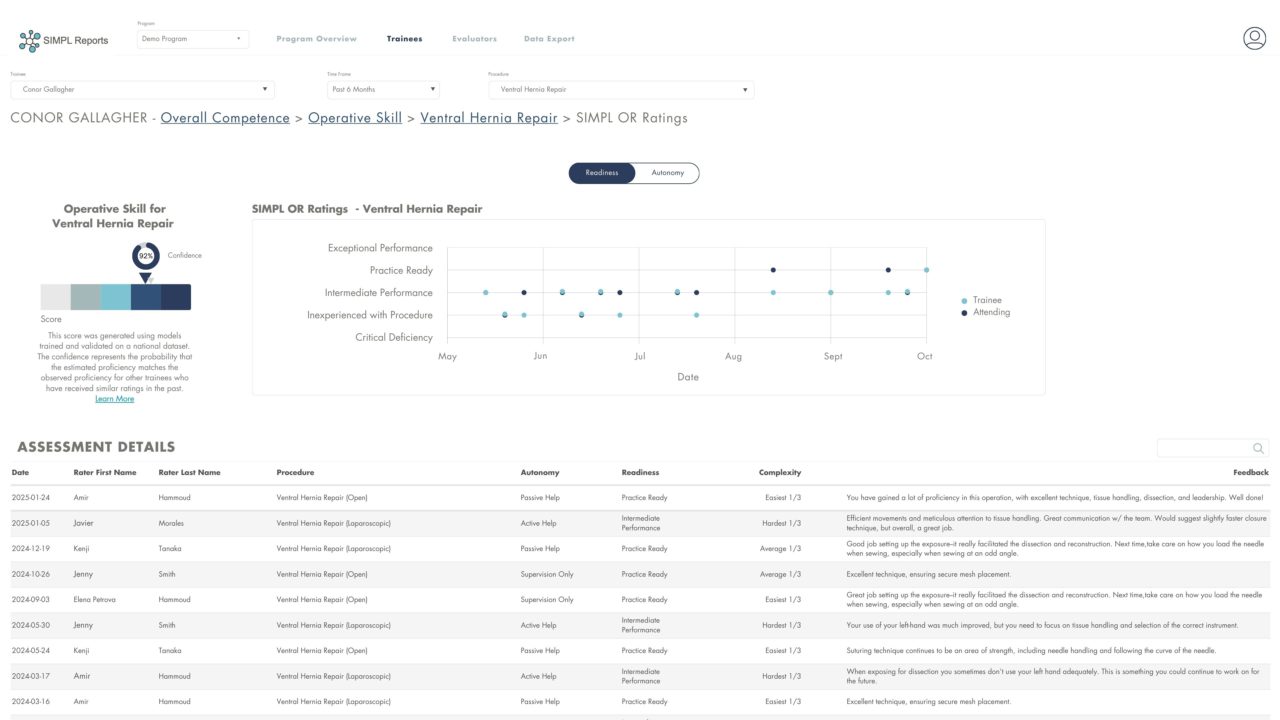Select the Readiness toggle option

click(x=603, y=173)
